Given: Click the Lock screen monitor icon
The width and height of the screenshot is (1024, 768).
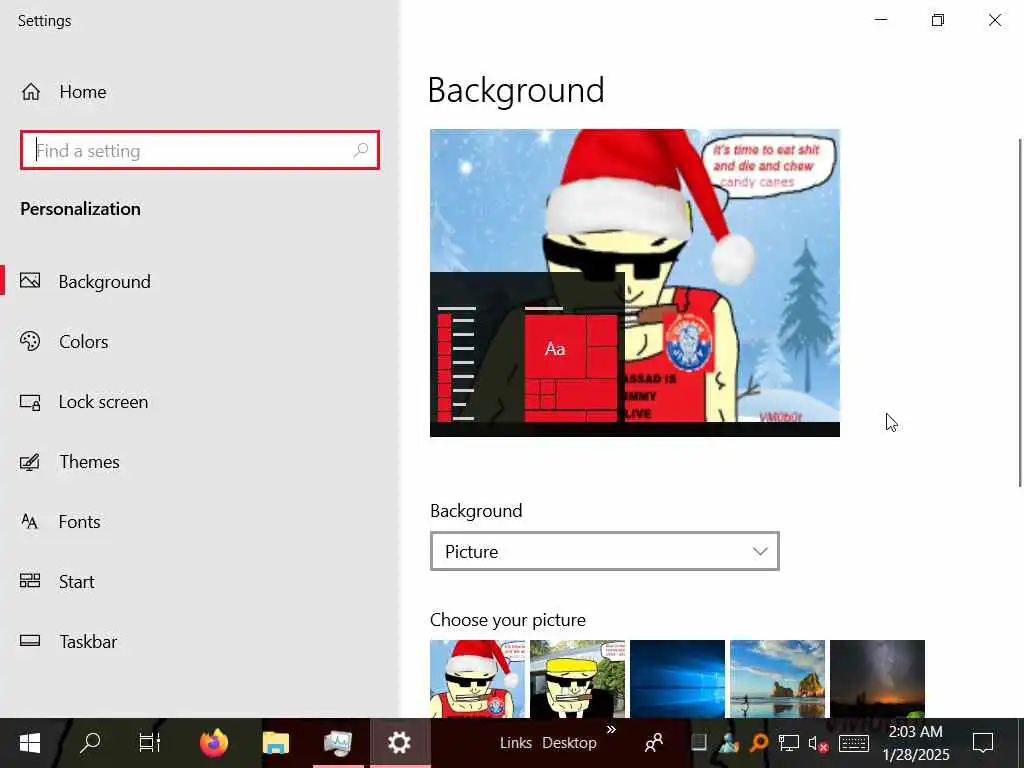Looking at the screenshot, I should pyautogui.click(x=30, y=402).
